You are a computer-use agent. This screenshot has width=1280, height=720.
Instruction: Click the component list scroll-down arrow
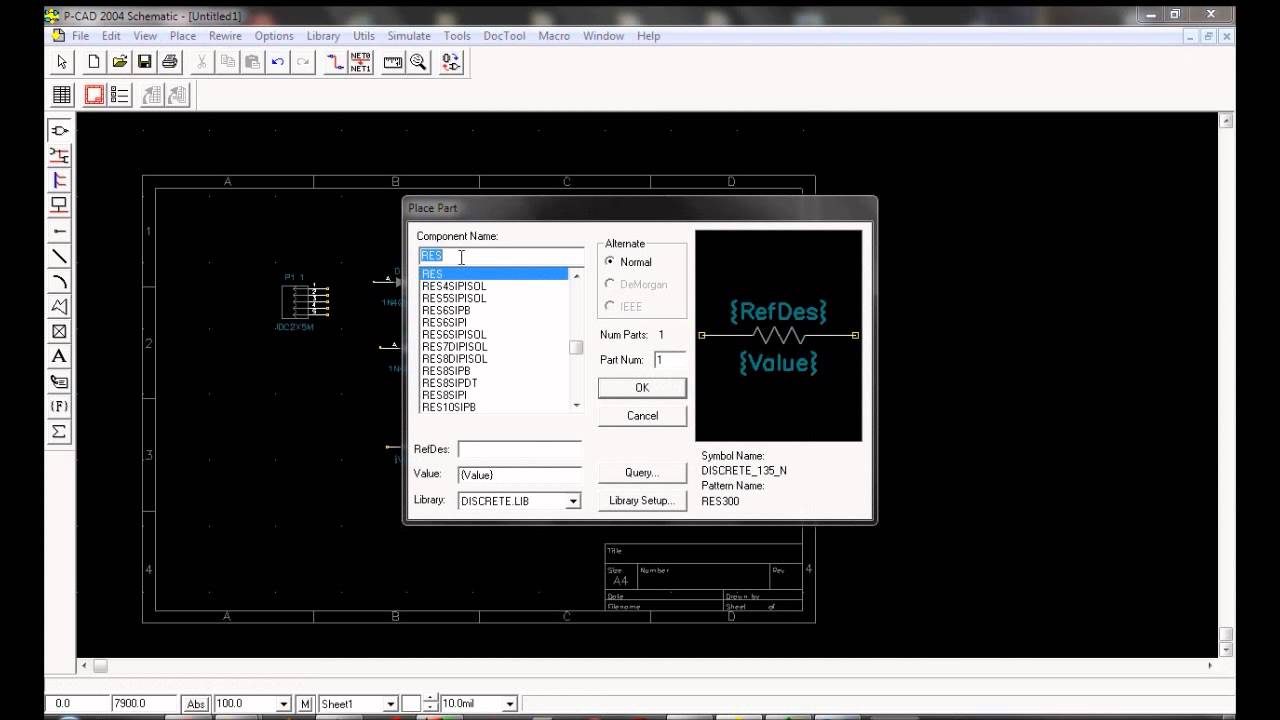pos(576,405)
